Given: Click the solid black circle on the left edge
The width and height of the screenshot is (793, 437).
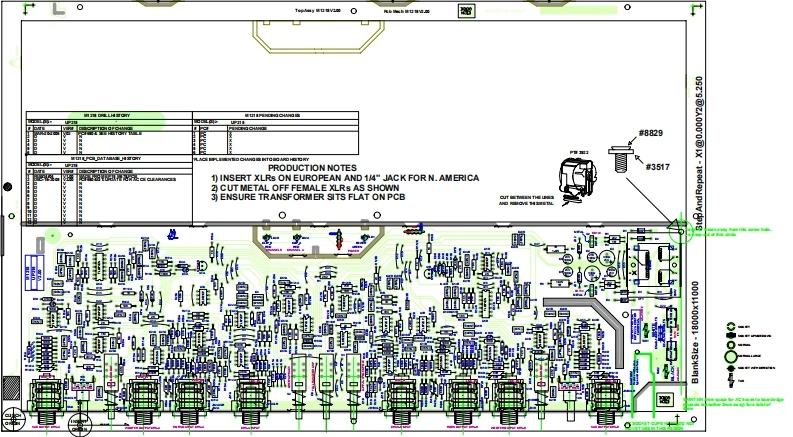Looking at the screenshot, I should click(8, 185).
